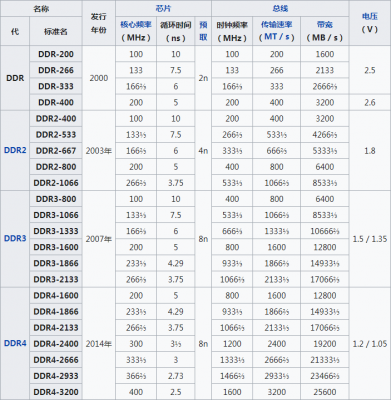The width and height of the screenshot is (391, 400).
Task: Click the 电压 column header link
Action: point(370,16)
